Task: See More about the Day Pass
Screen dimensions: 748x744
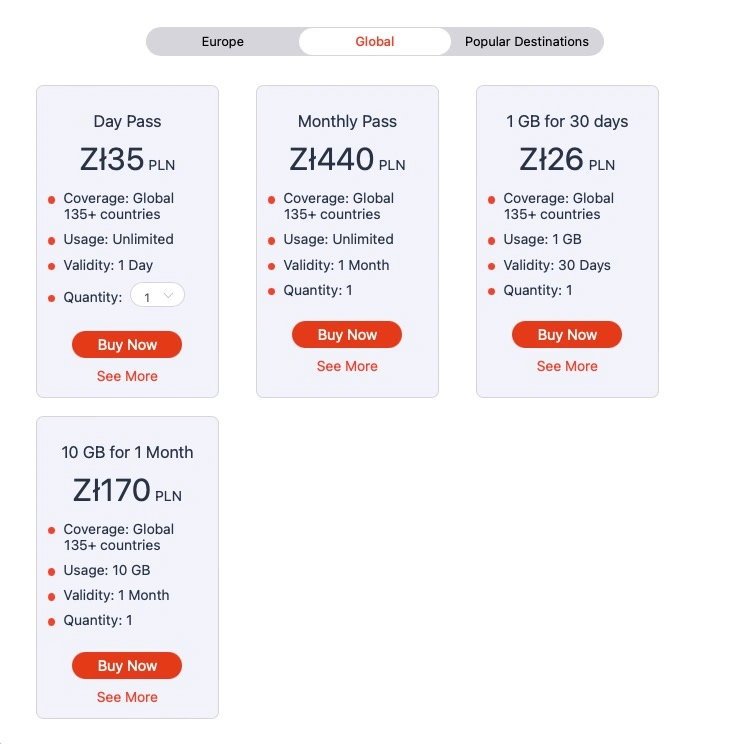Action: [x=127, y=376]
